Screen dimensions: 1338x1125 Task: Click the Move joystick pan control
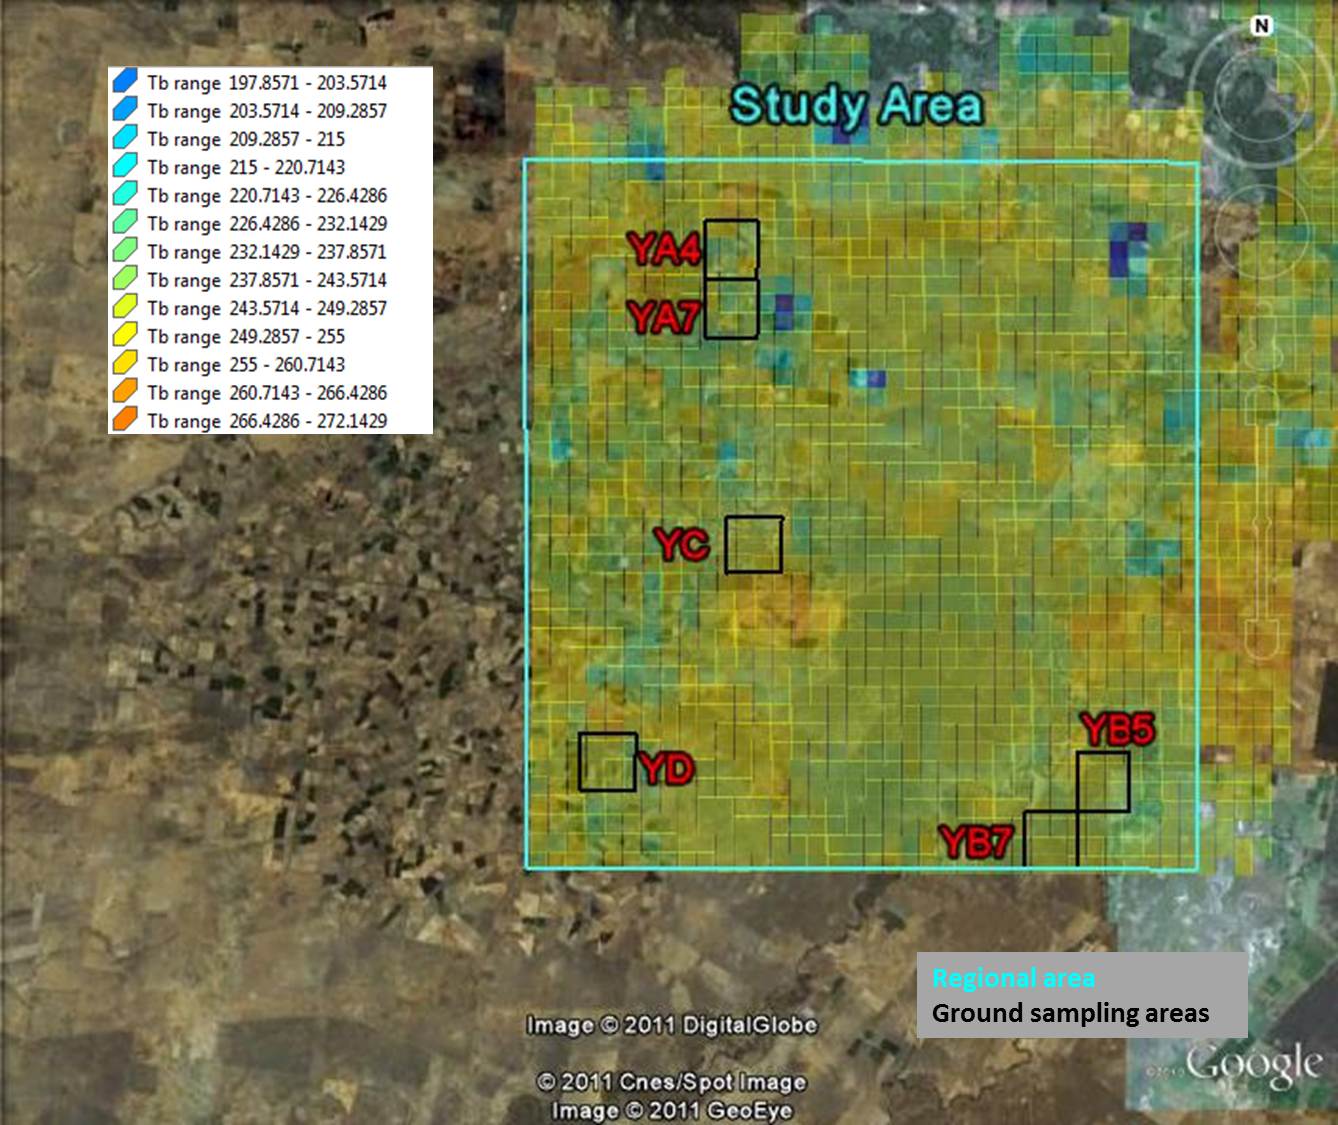point(1261,229)
